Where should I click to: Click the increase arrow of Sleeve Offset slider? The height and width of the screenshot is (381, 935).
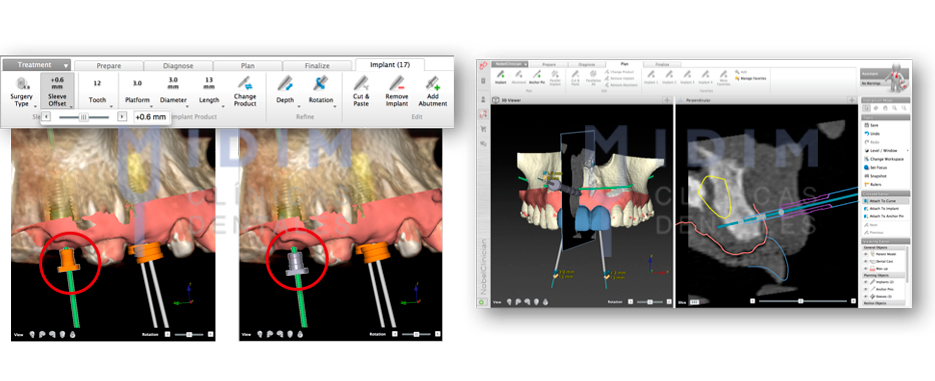pos(122,117)
